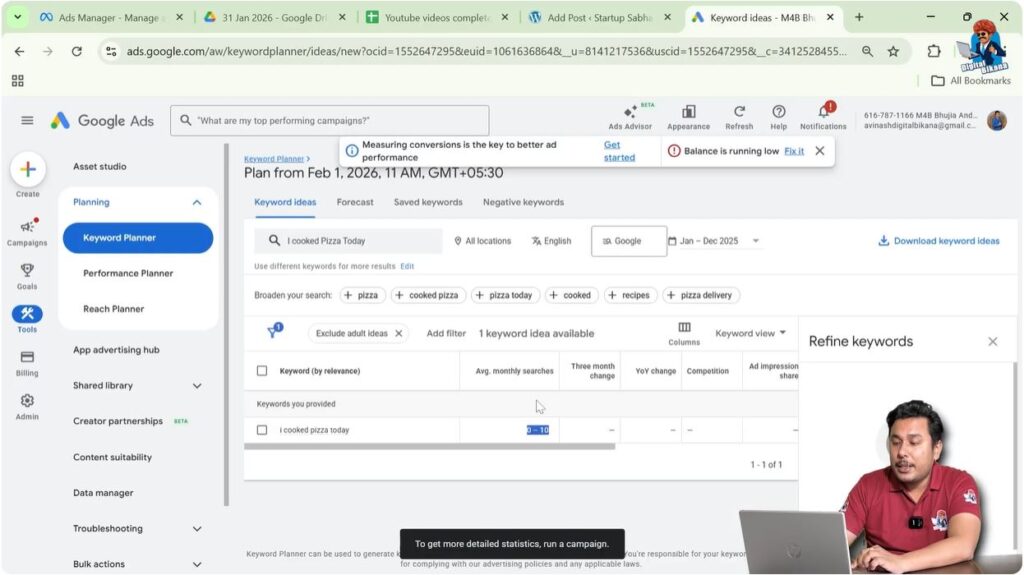Click the Download keyword ideas link
Image resolution: width=1024 pixels, height=575 pixels.
(x=938, y=240)
